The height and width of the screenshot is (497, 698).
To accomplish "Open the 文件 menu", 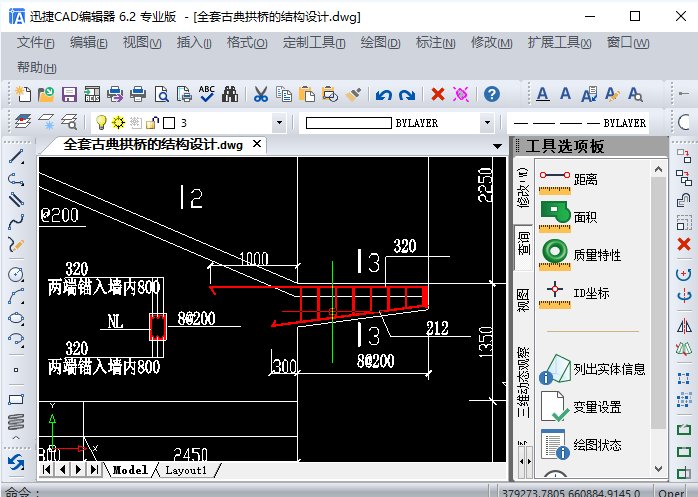I will 36,43.
